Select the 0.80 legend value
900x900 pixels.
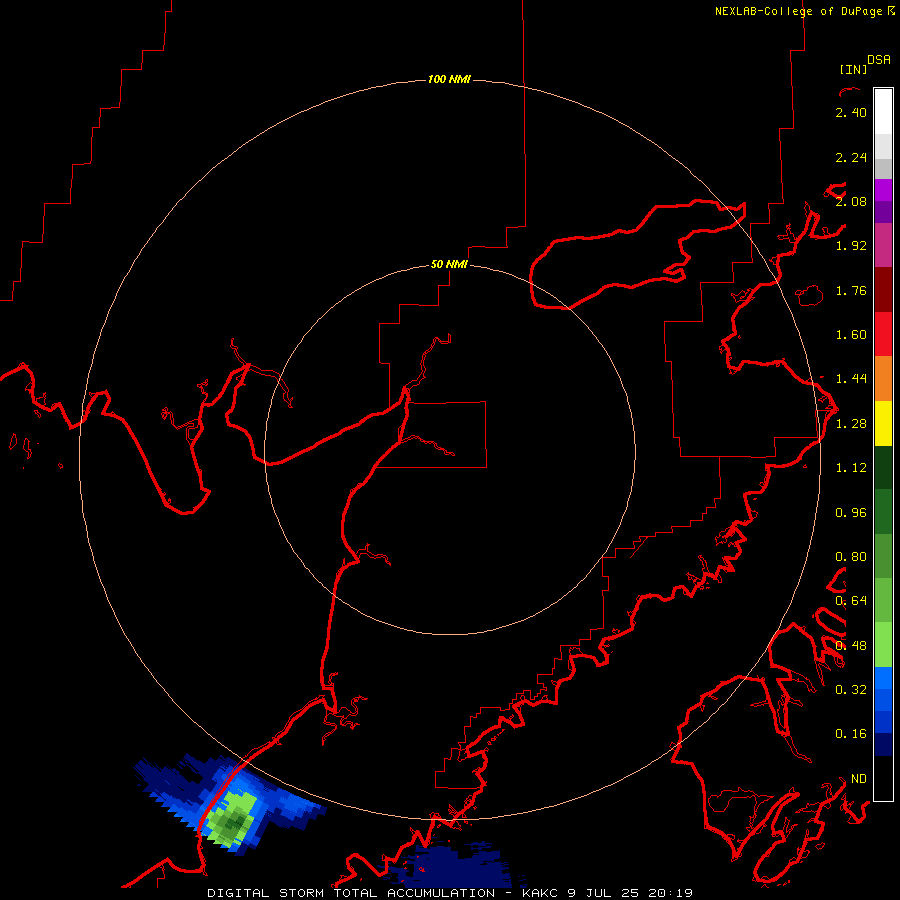coord(851,557)
